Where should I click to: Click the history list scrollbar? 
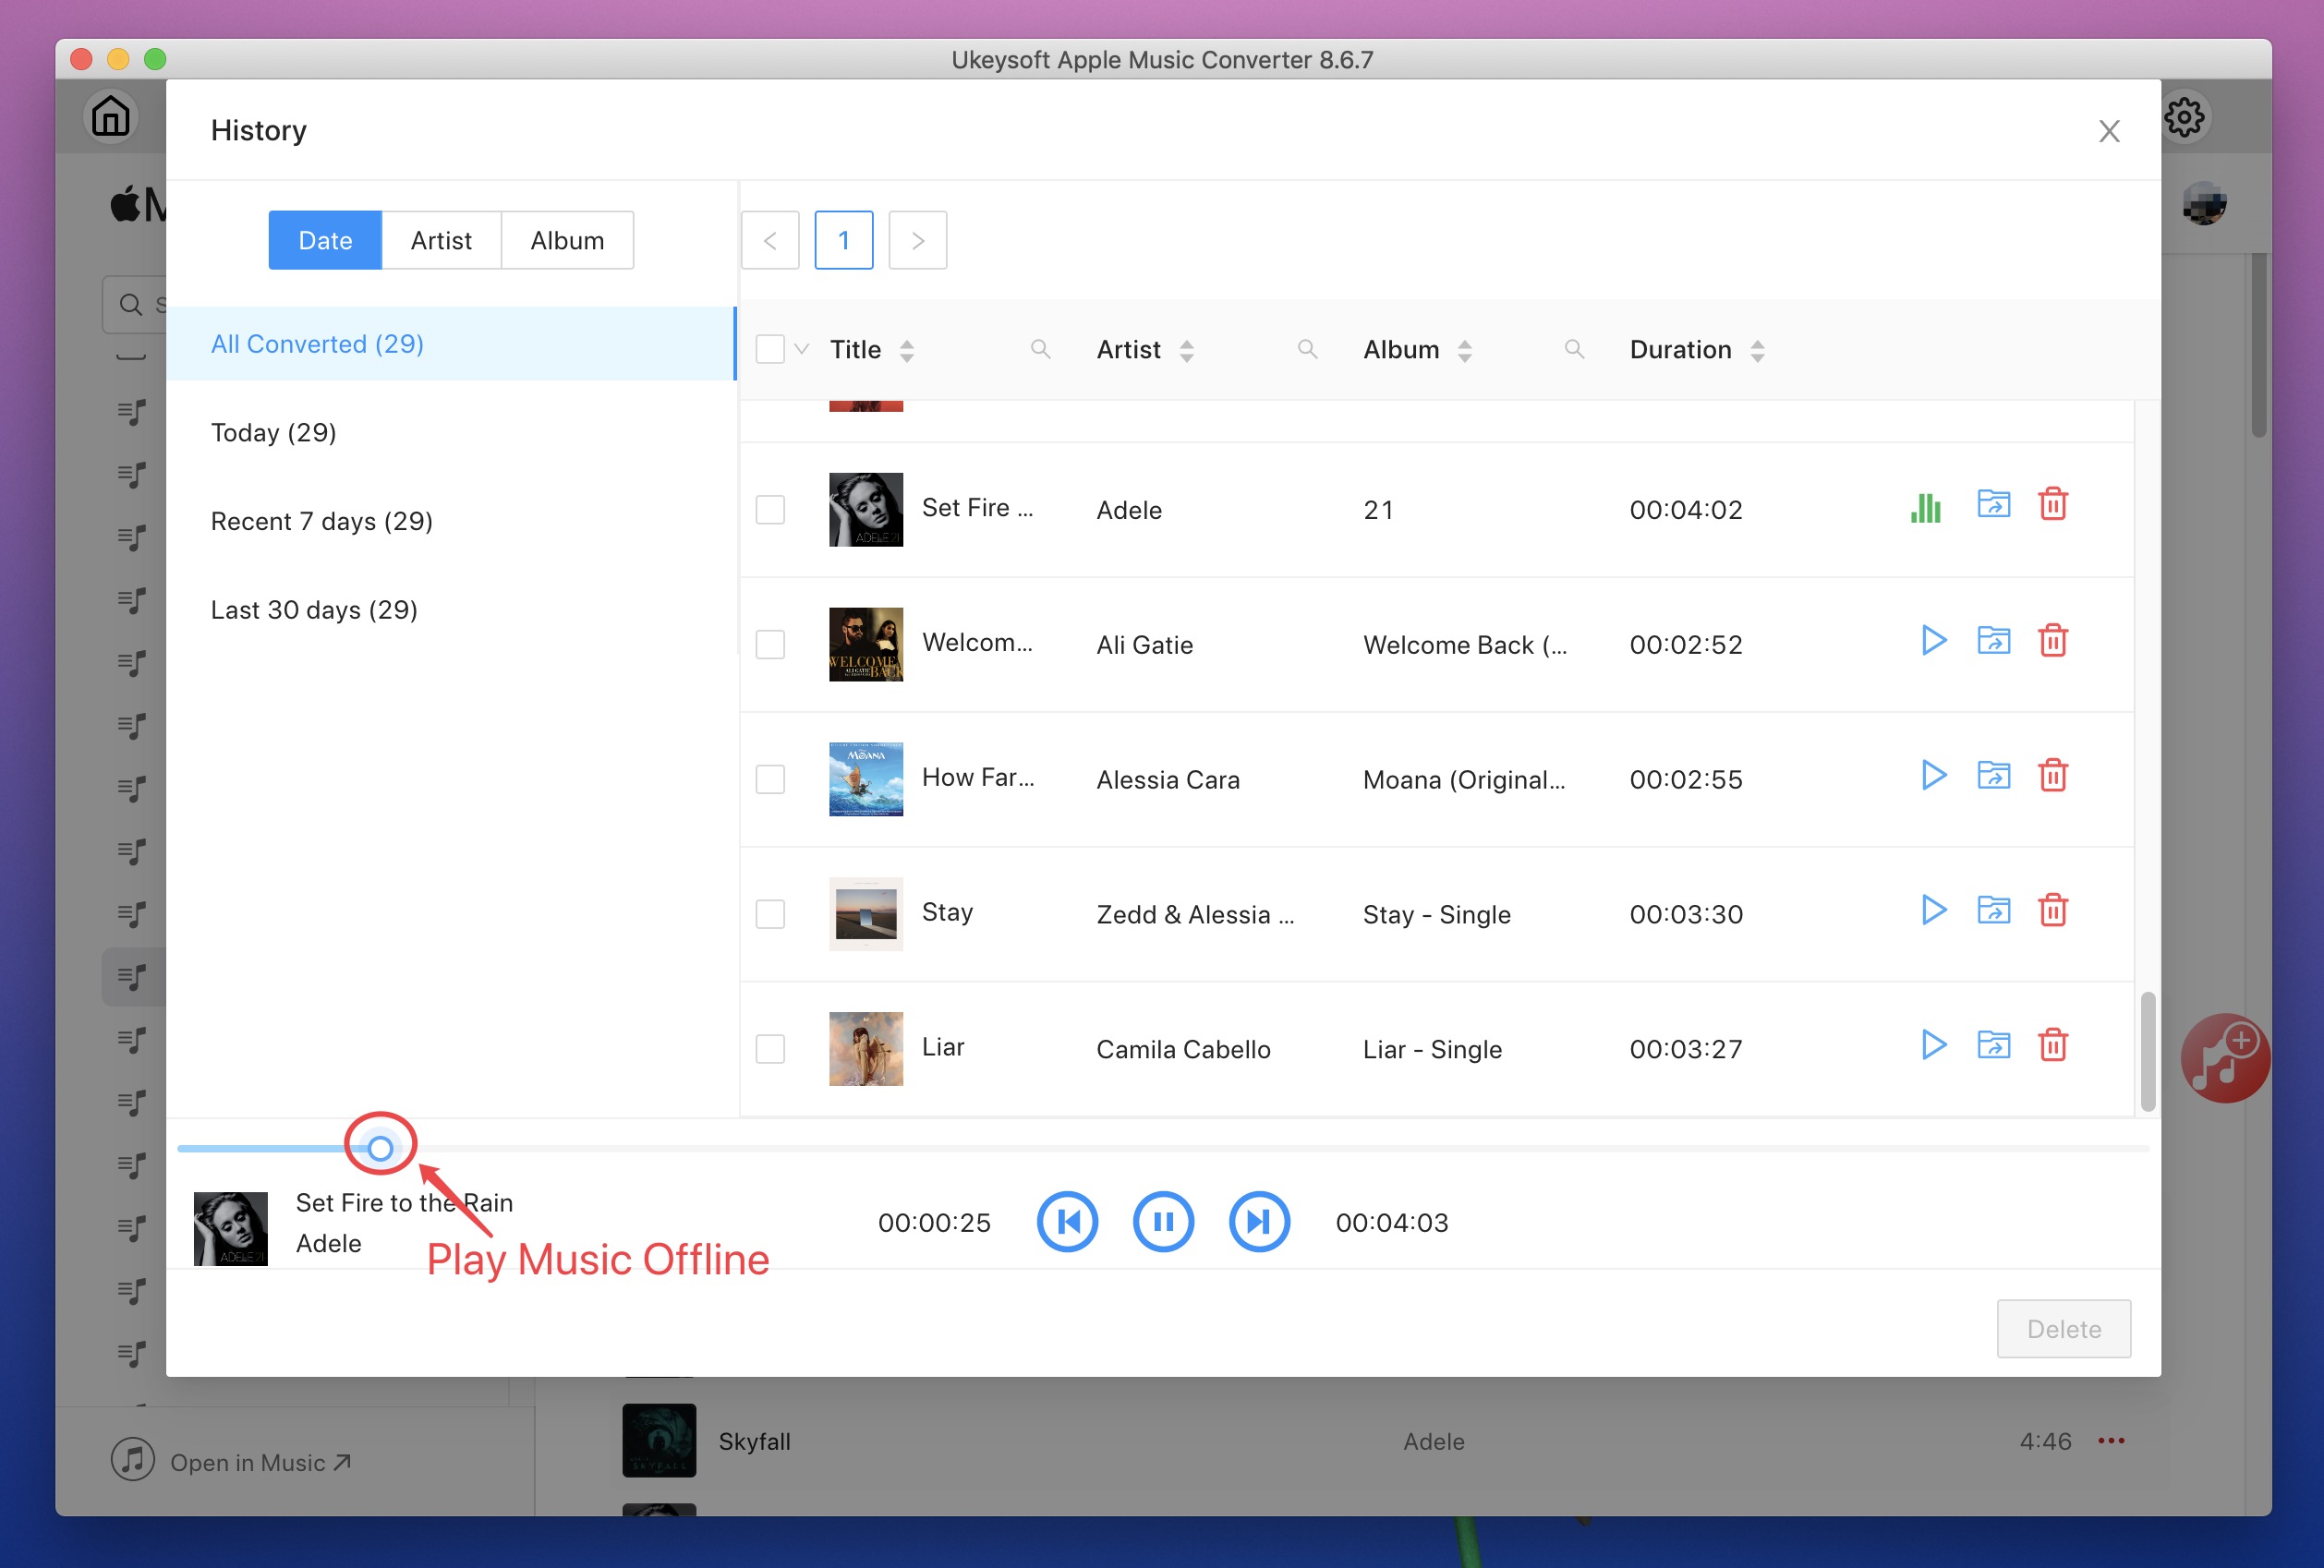coord(2147,1051)
